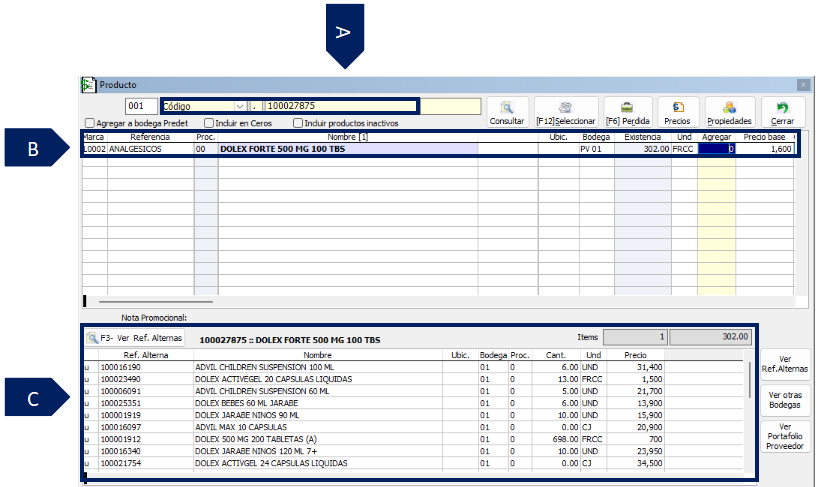The width and height of the screenshot is (817, 487).
Task: Click quantity 698.00 in alternates list
Action: pyautogui.click(x=565, y=439)
